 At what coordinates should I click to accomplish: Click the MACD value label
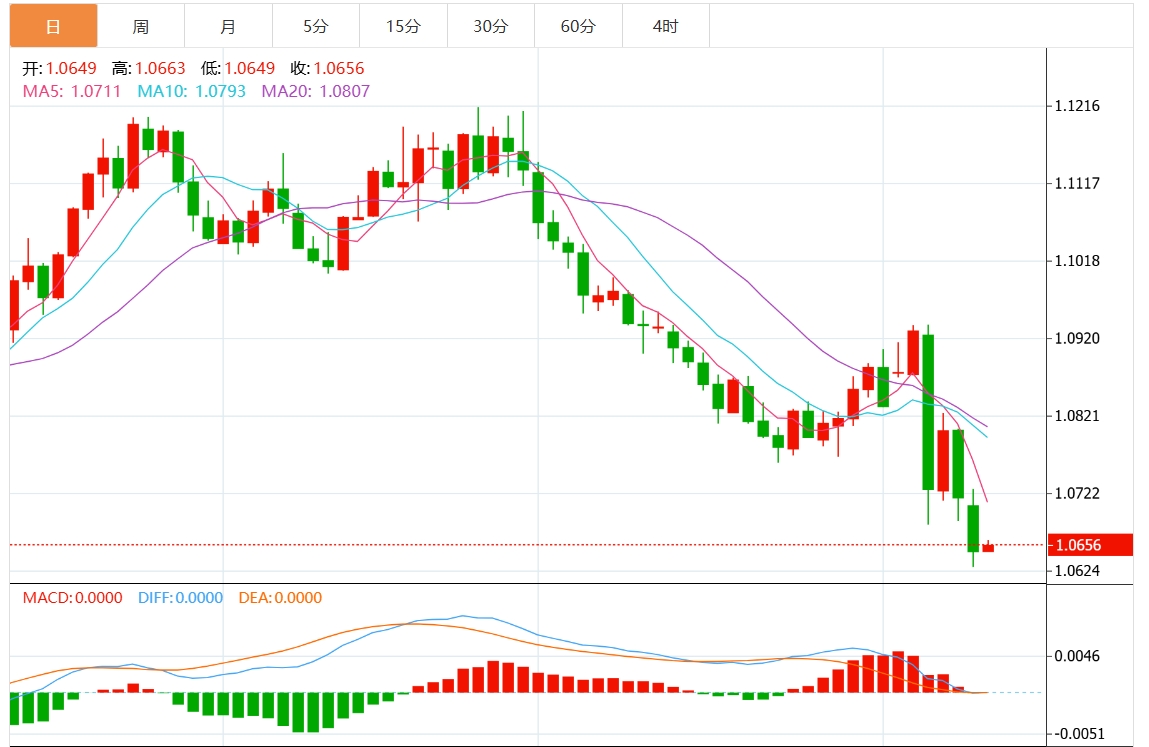pos(73,597)
